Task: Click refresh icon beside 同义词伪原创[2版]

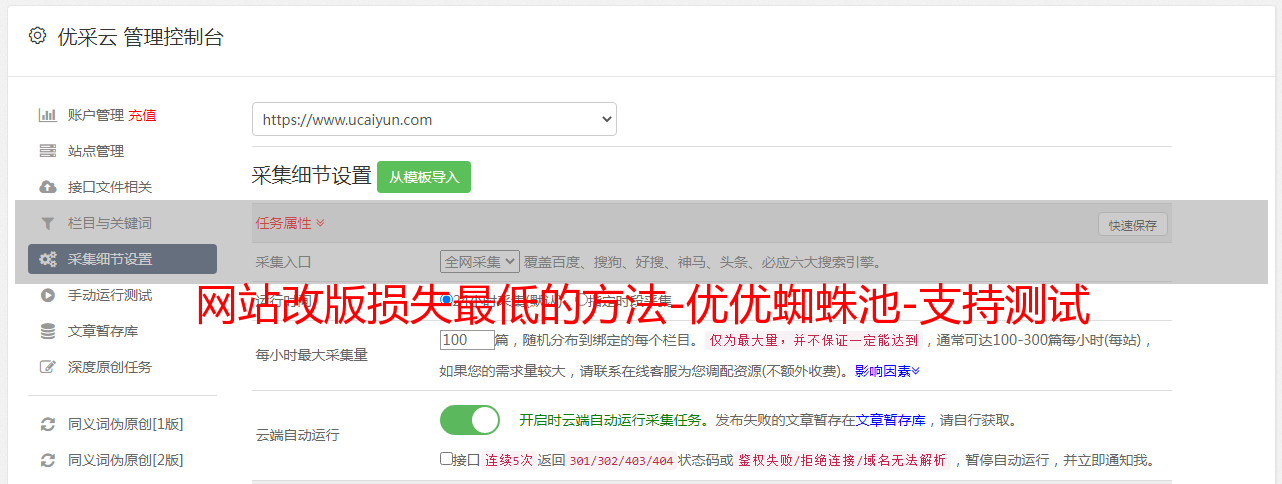Action: tap(47, 460)
